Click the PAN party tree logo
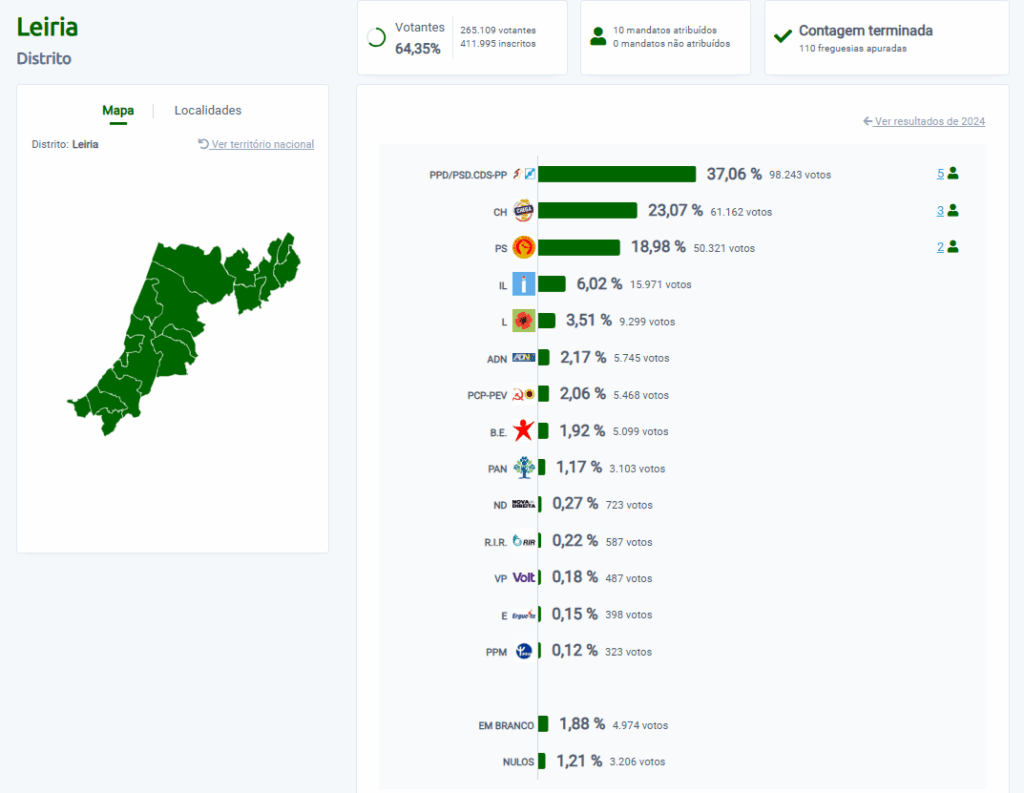1024x793 pixels. [x=523, y=467]
